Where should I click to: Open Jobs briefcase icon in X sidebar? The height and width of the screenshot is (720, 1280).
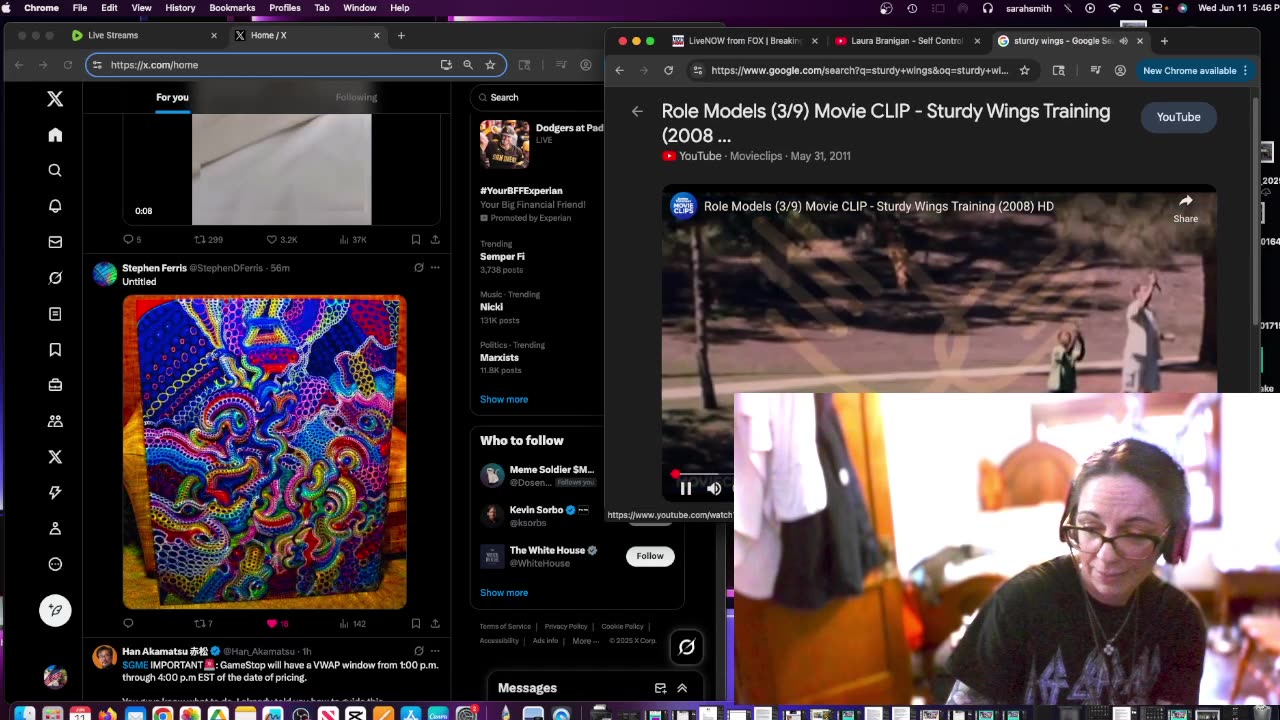(55, 385)
